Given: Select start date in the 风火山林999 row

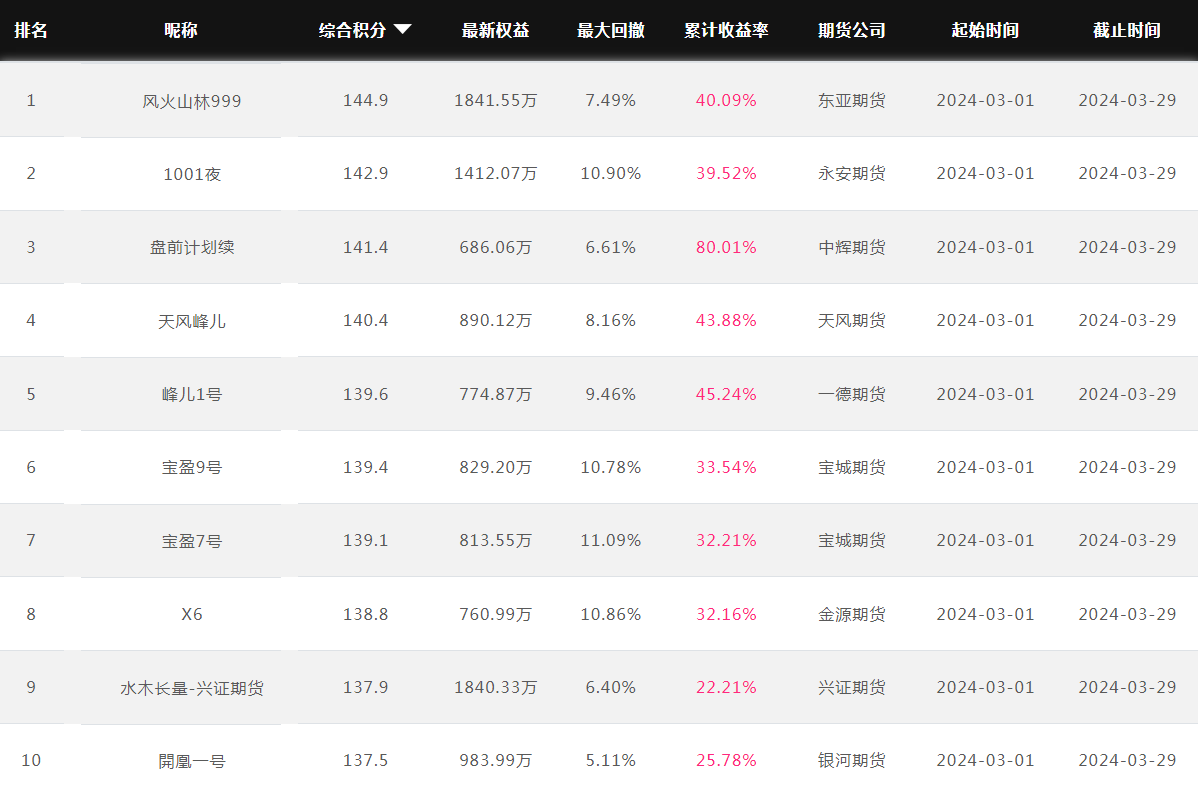Looking at the screenshot, I should pyautogui.click(x=985, y=100).
